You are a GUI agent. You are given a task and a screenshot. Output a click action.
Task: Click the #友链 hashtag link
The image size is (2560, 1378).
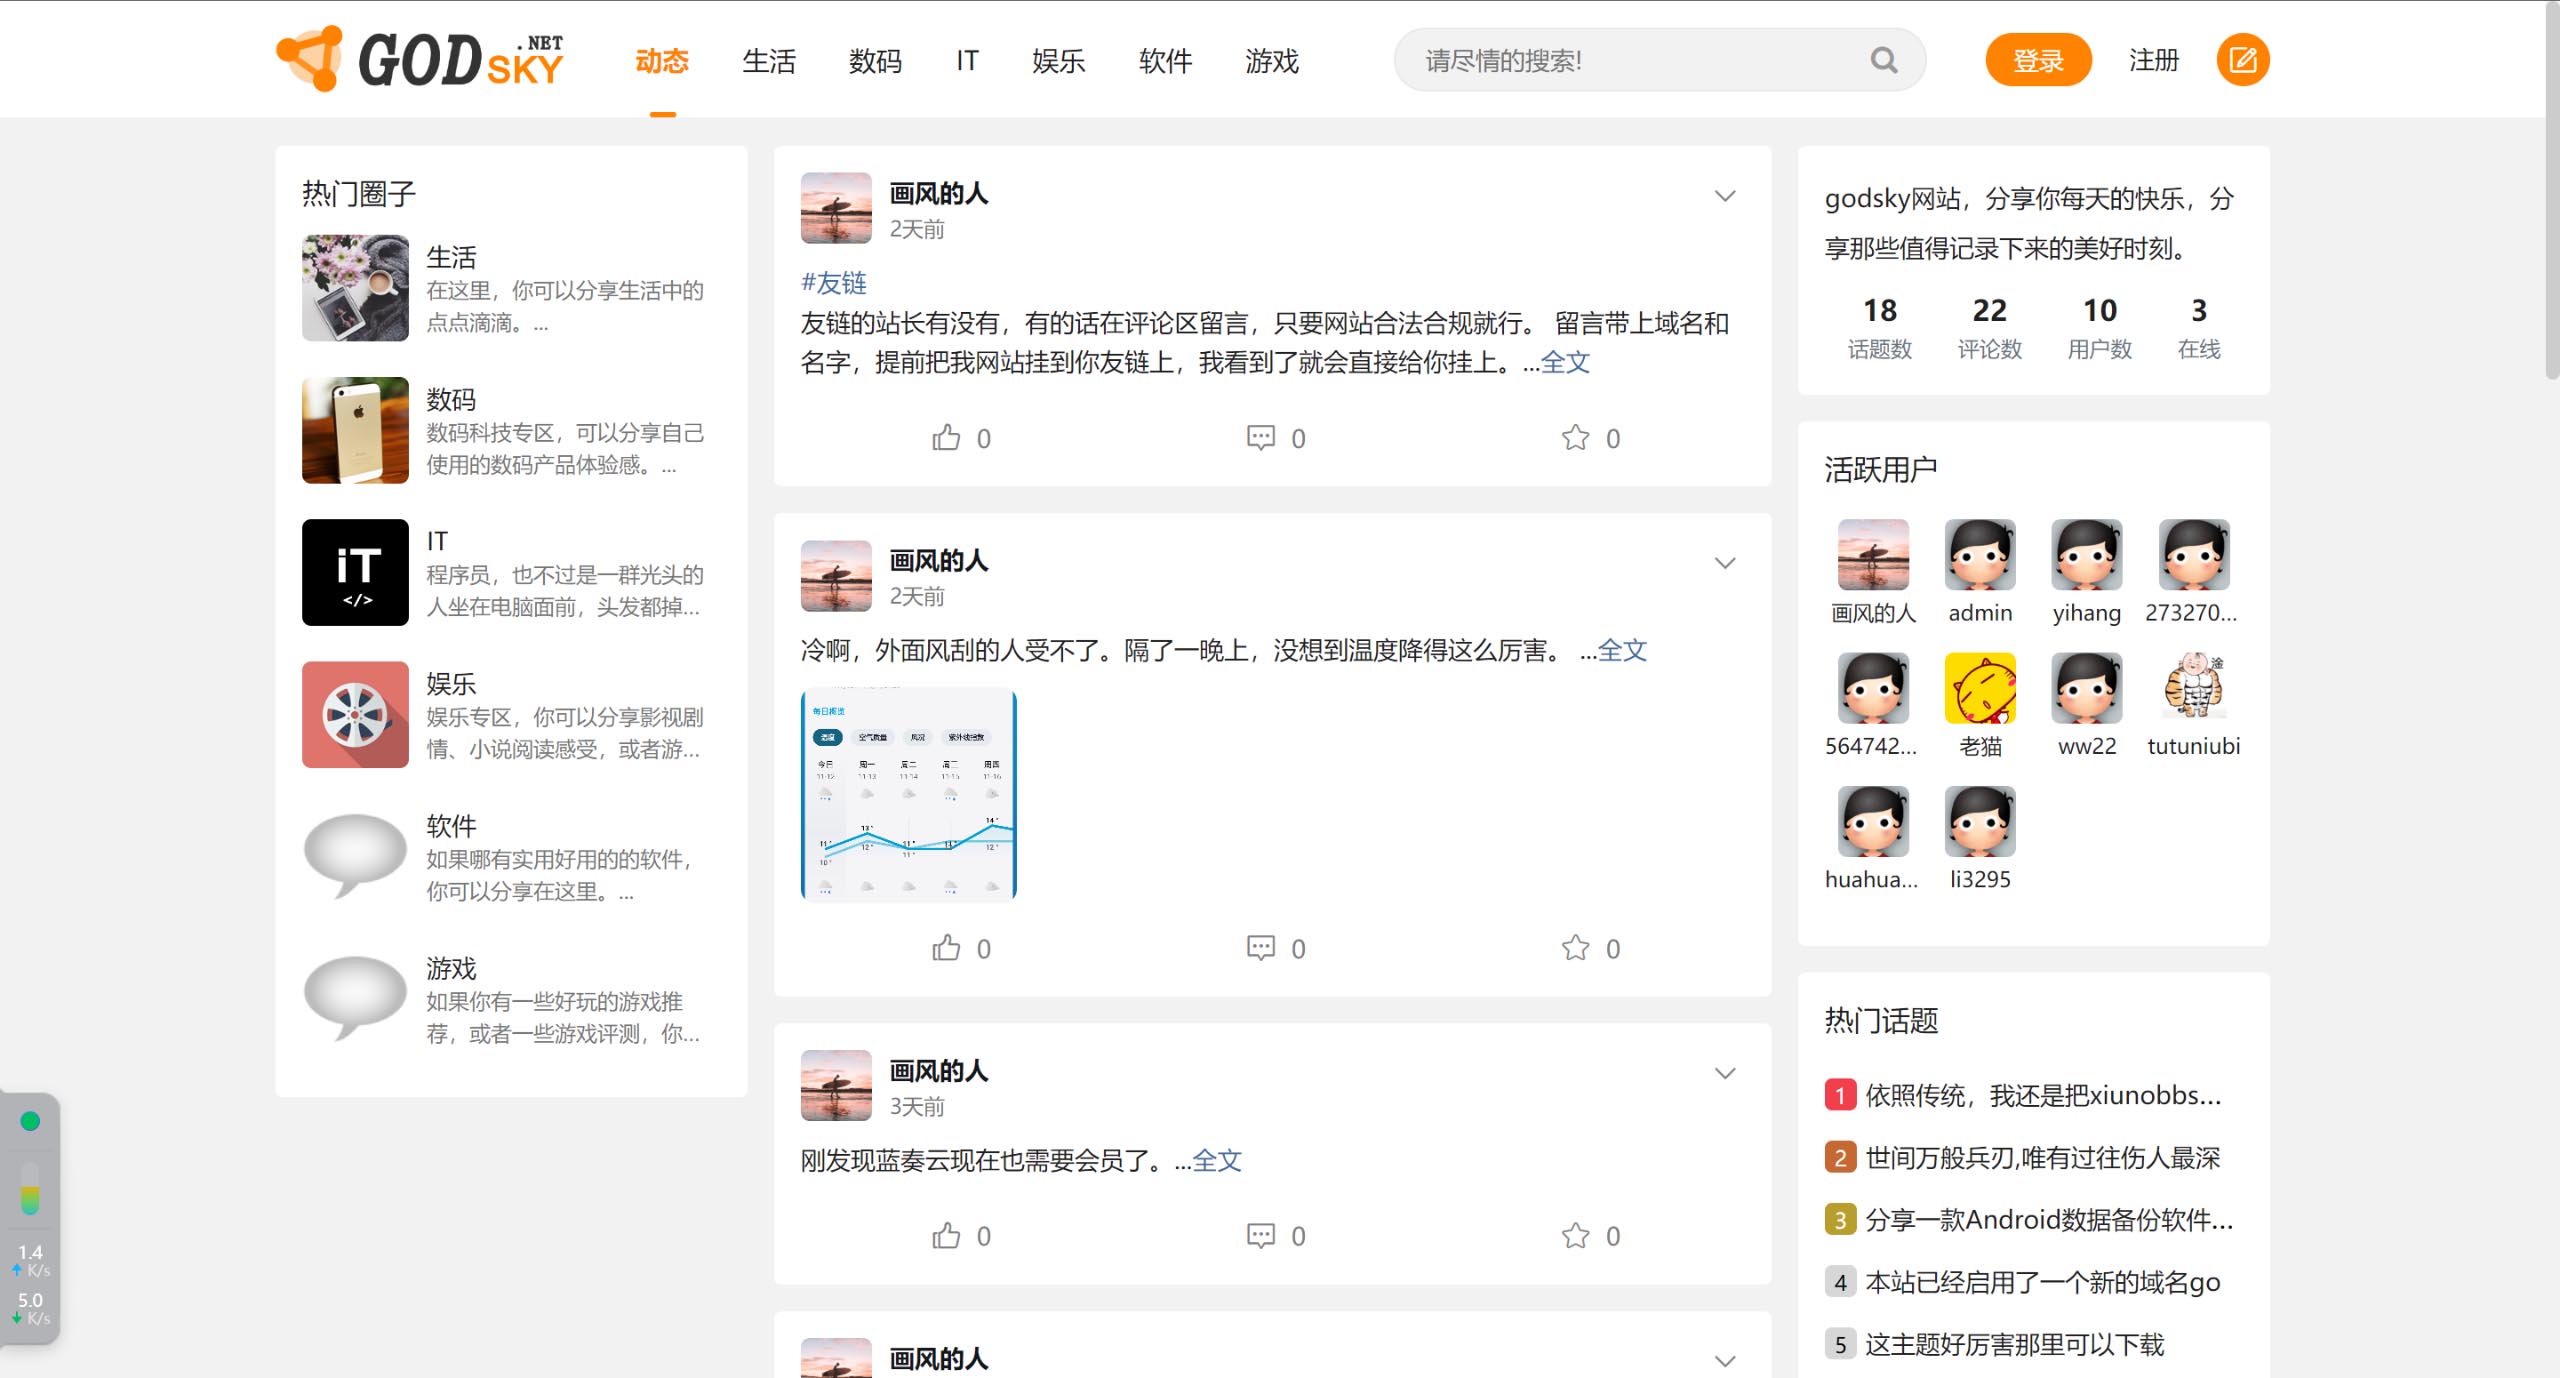pyautogui.click(x=834, y=283)
